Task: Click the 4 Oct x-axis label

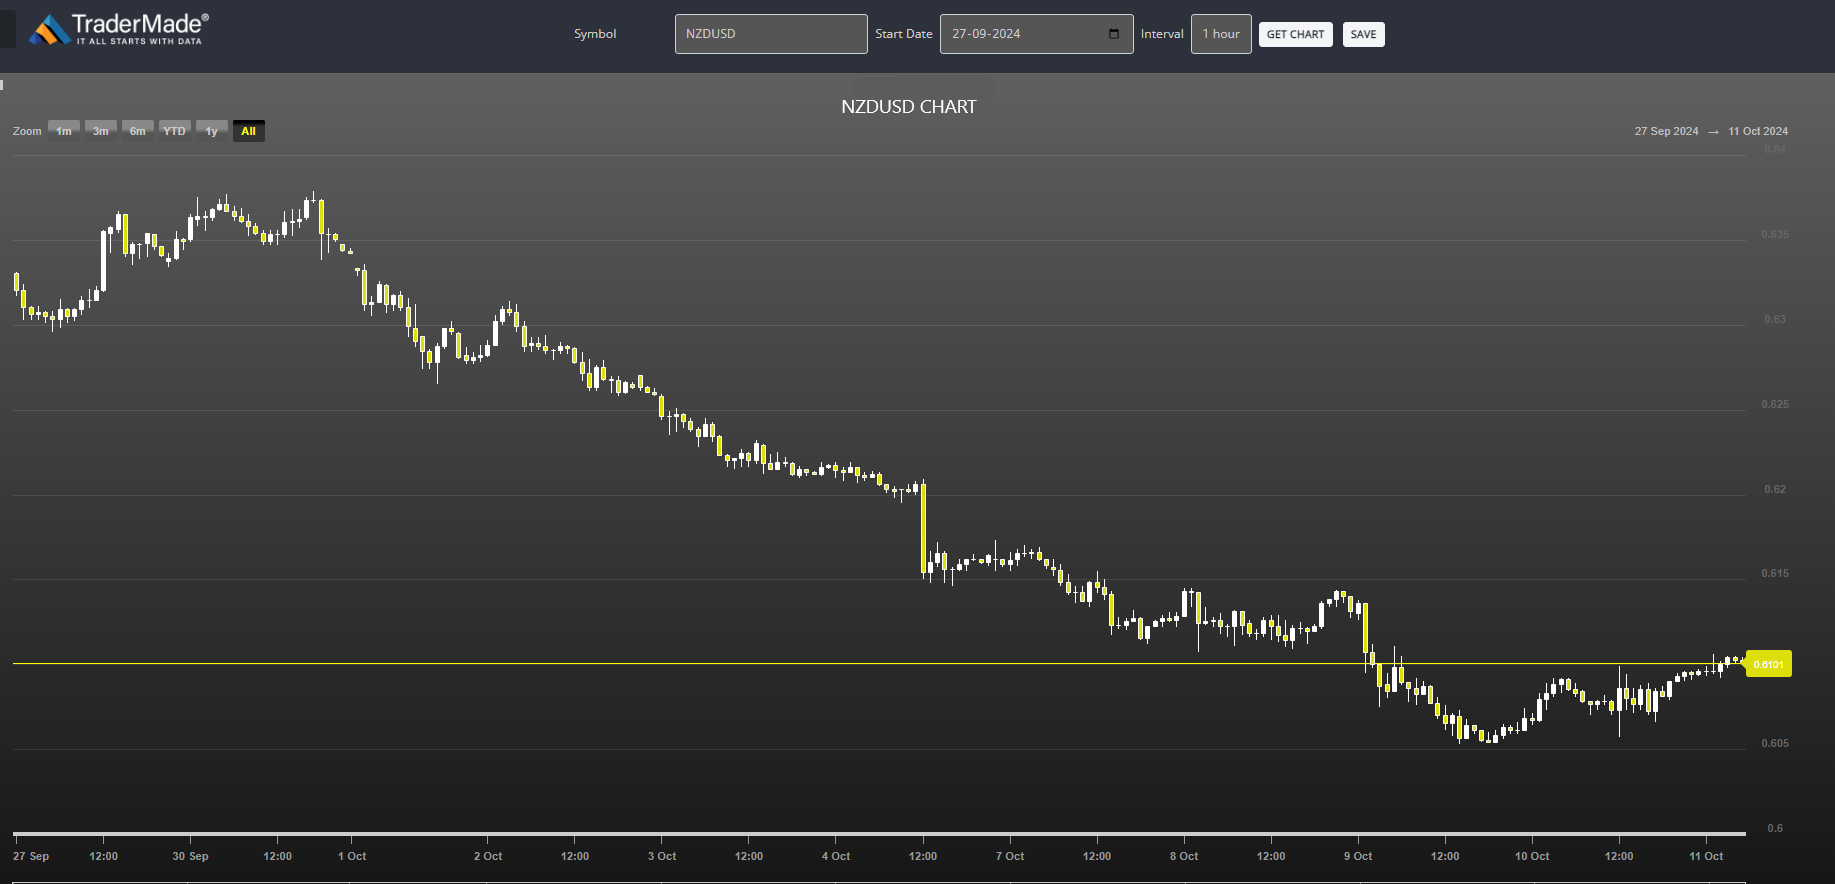Action: pyautogui.click(x=836, y=856)
